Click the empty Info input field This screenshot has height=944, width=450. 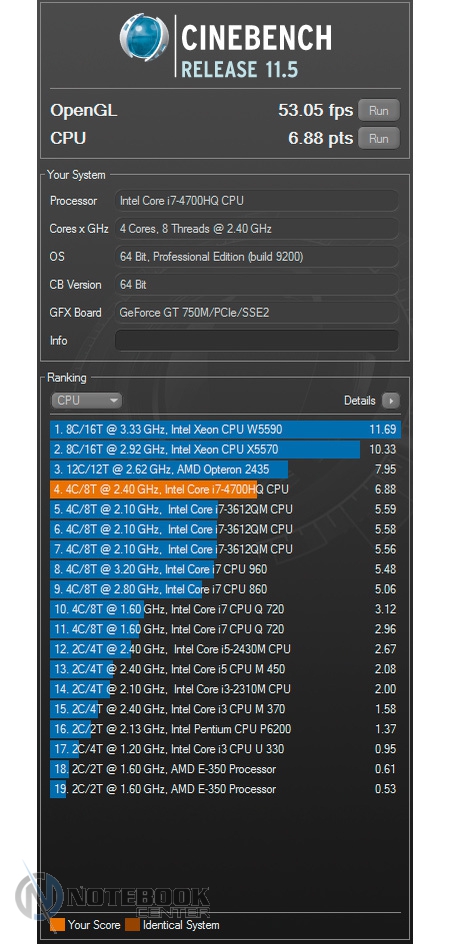pos(257,340)
